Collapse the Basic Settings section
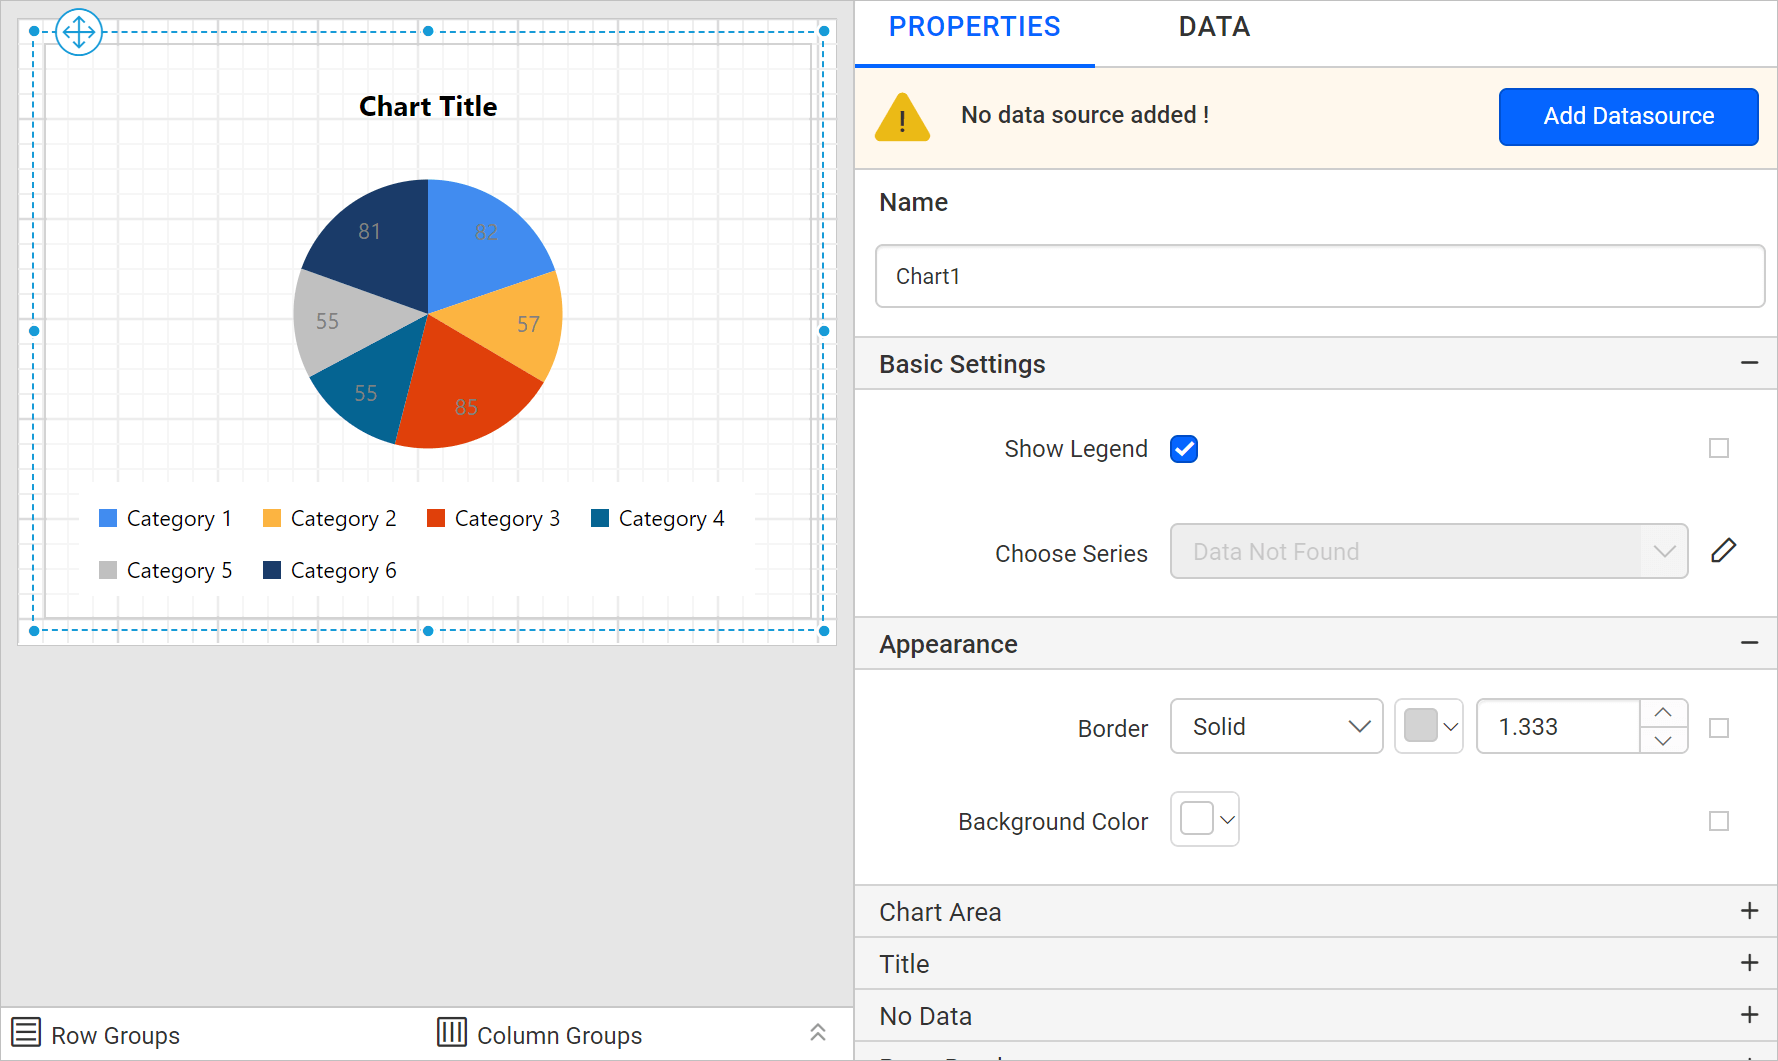The height and width of the screenshot is (1061, 1778). pos(1748,363)
